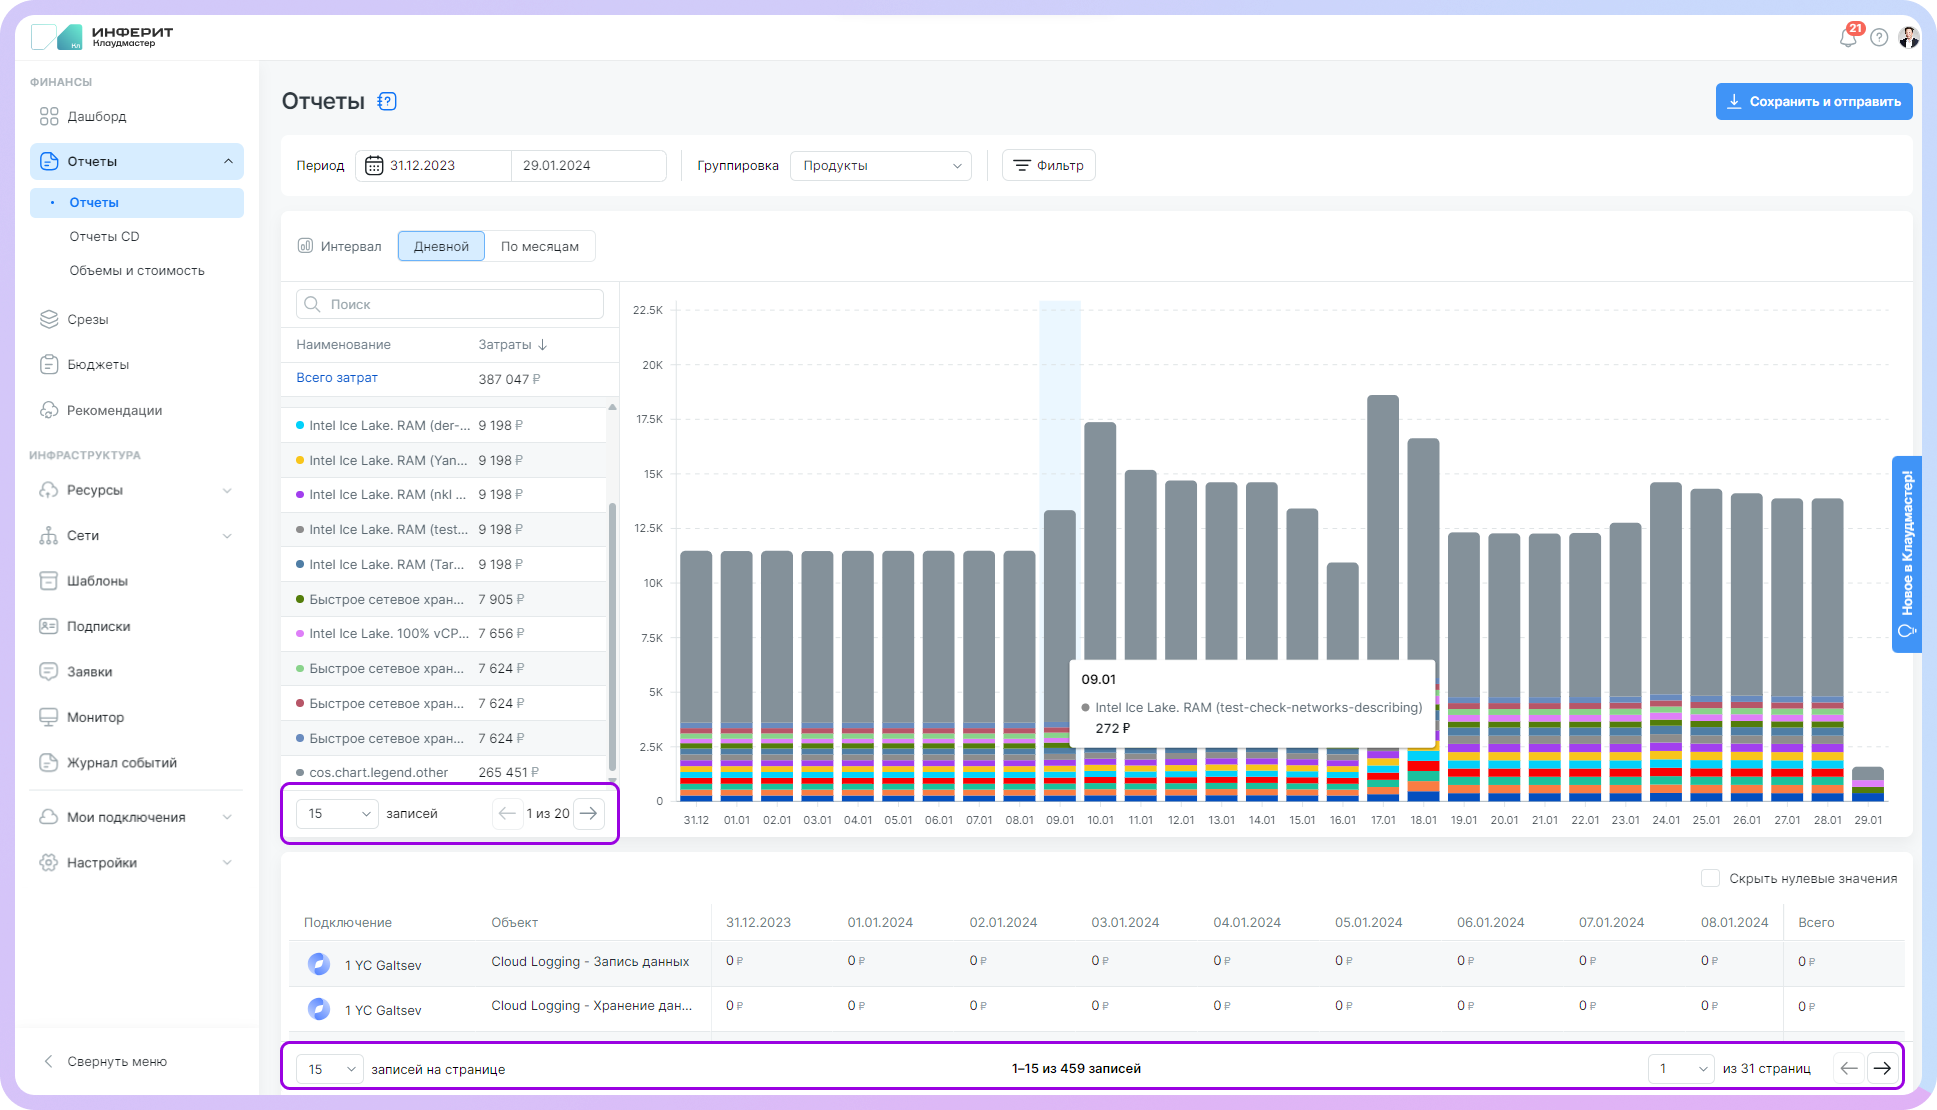The height and width of the screenshot is (1110, 1937).
Task: Click the help question mark icon
Action: (x=1879, y=38)
